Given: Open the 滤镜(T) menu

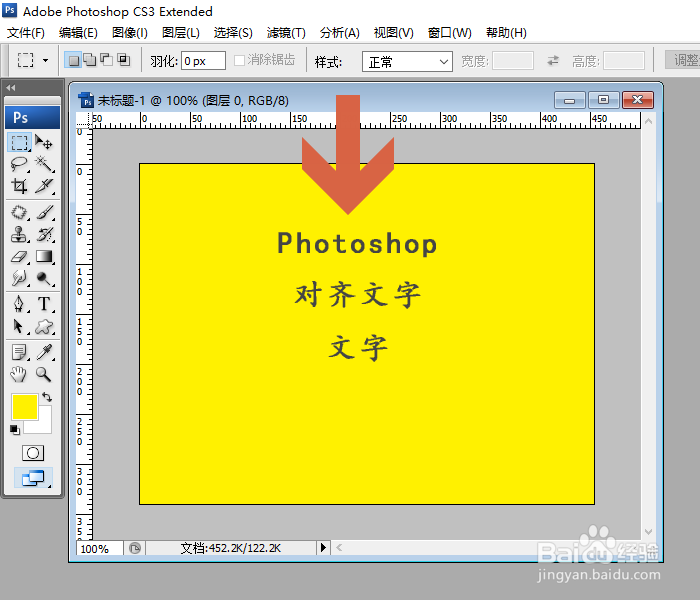Looking at the screenshot, I should [x=286, y=33].
